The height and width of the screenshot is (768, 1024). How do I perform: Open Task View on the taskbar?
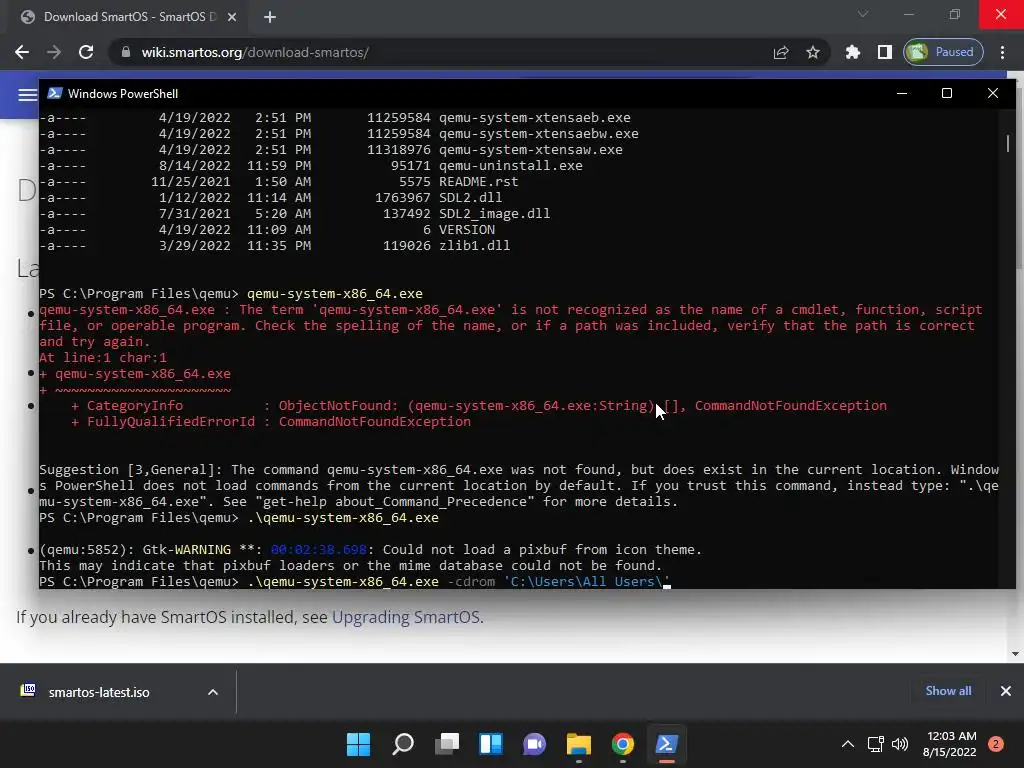447,744
